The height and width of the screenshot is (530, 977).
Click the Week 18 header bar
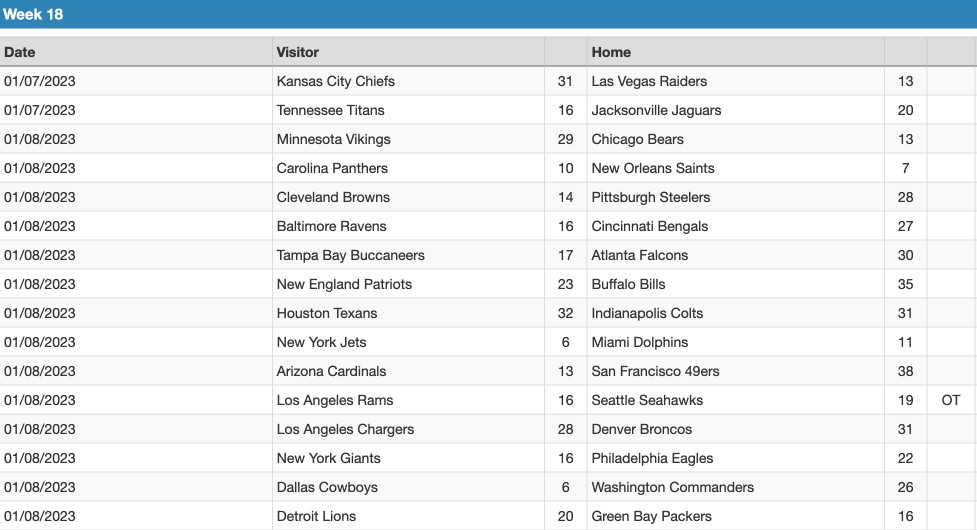tap(488, 14)
